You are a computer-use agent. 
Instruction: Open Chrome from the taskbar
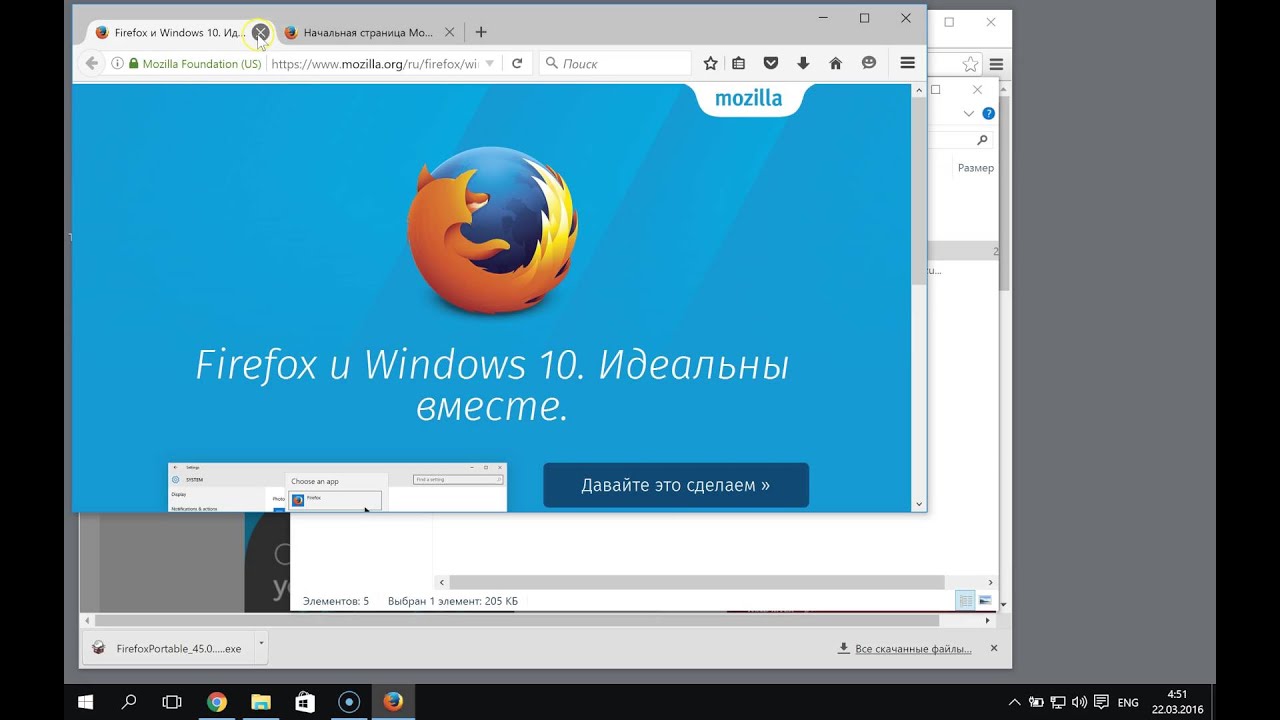tap(216, 702)
